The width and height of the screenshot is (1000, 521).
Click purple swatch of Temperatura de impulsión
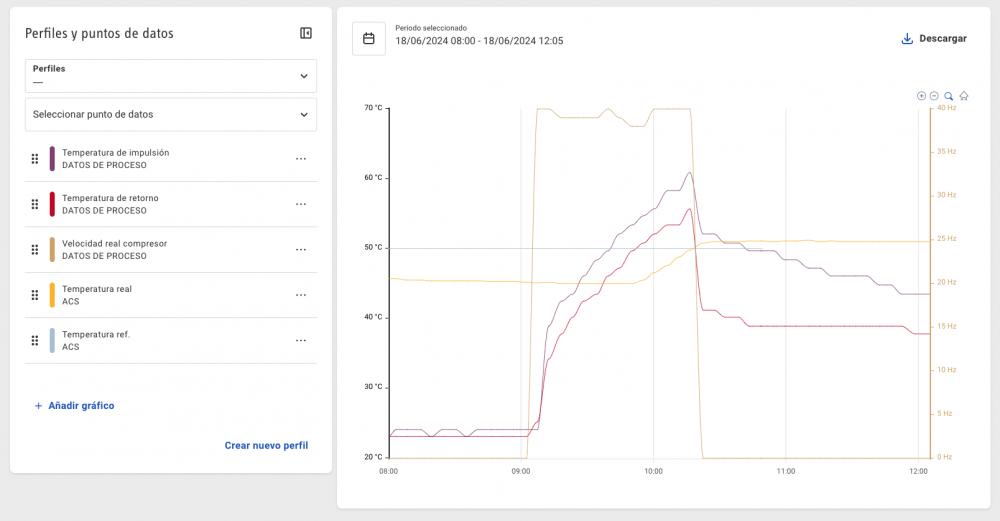(x=52, y=159)
